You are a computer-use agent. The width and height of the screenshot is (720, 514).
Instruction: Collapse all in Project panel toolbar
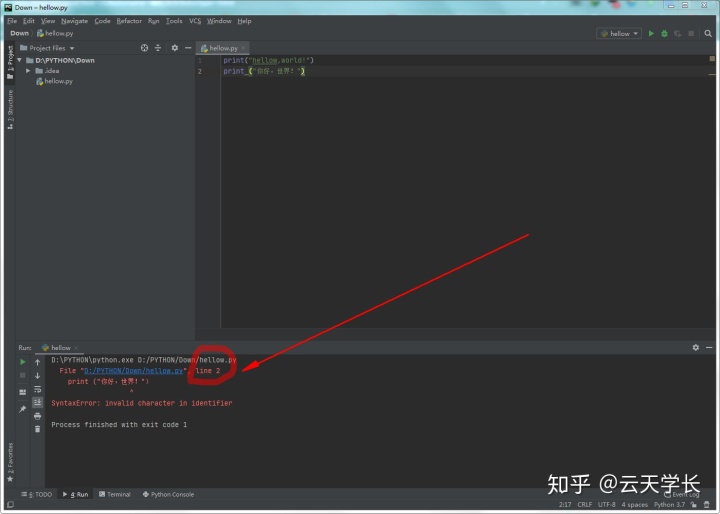coord(158,48)
